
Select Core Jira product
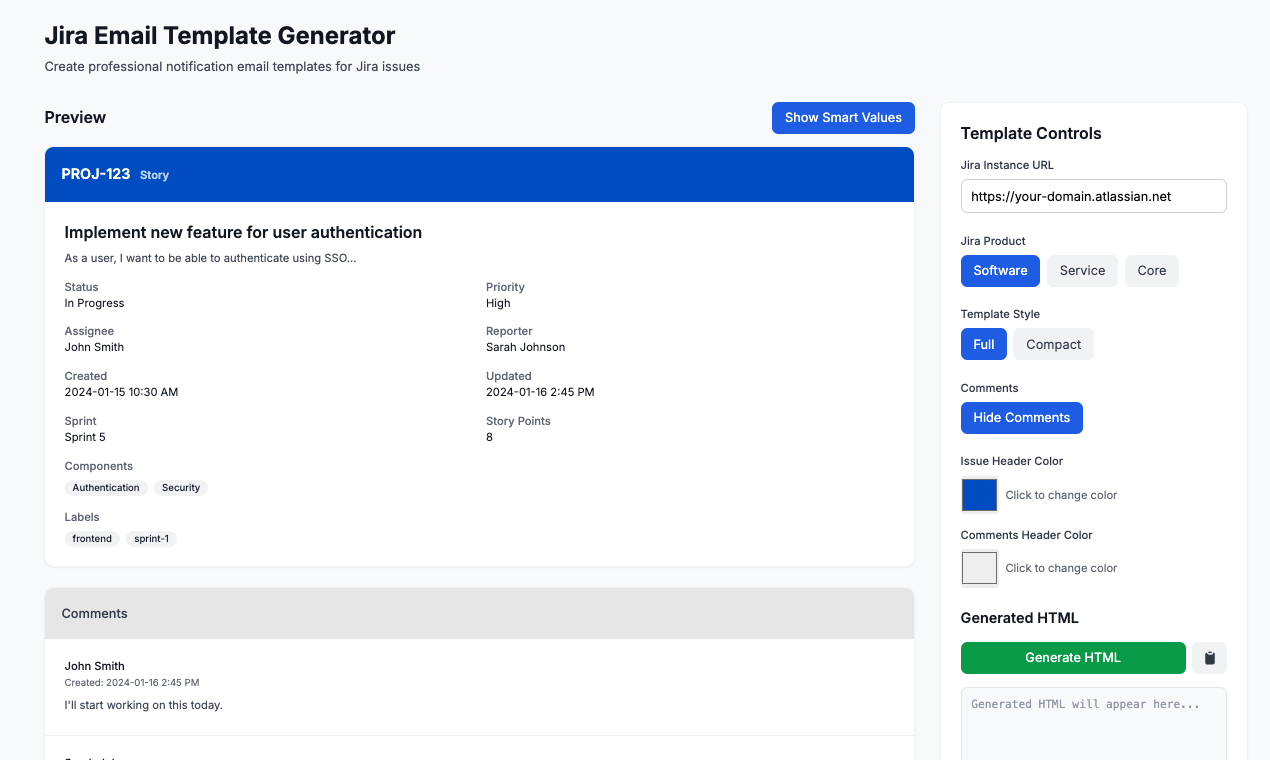[x=1152, y=270]
